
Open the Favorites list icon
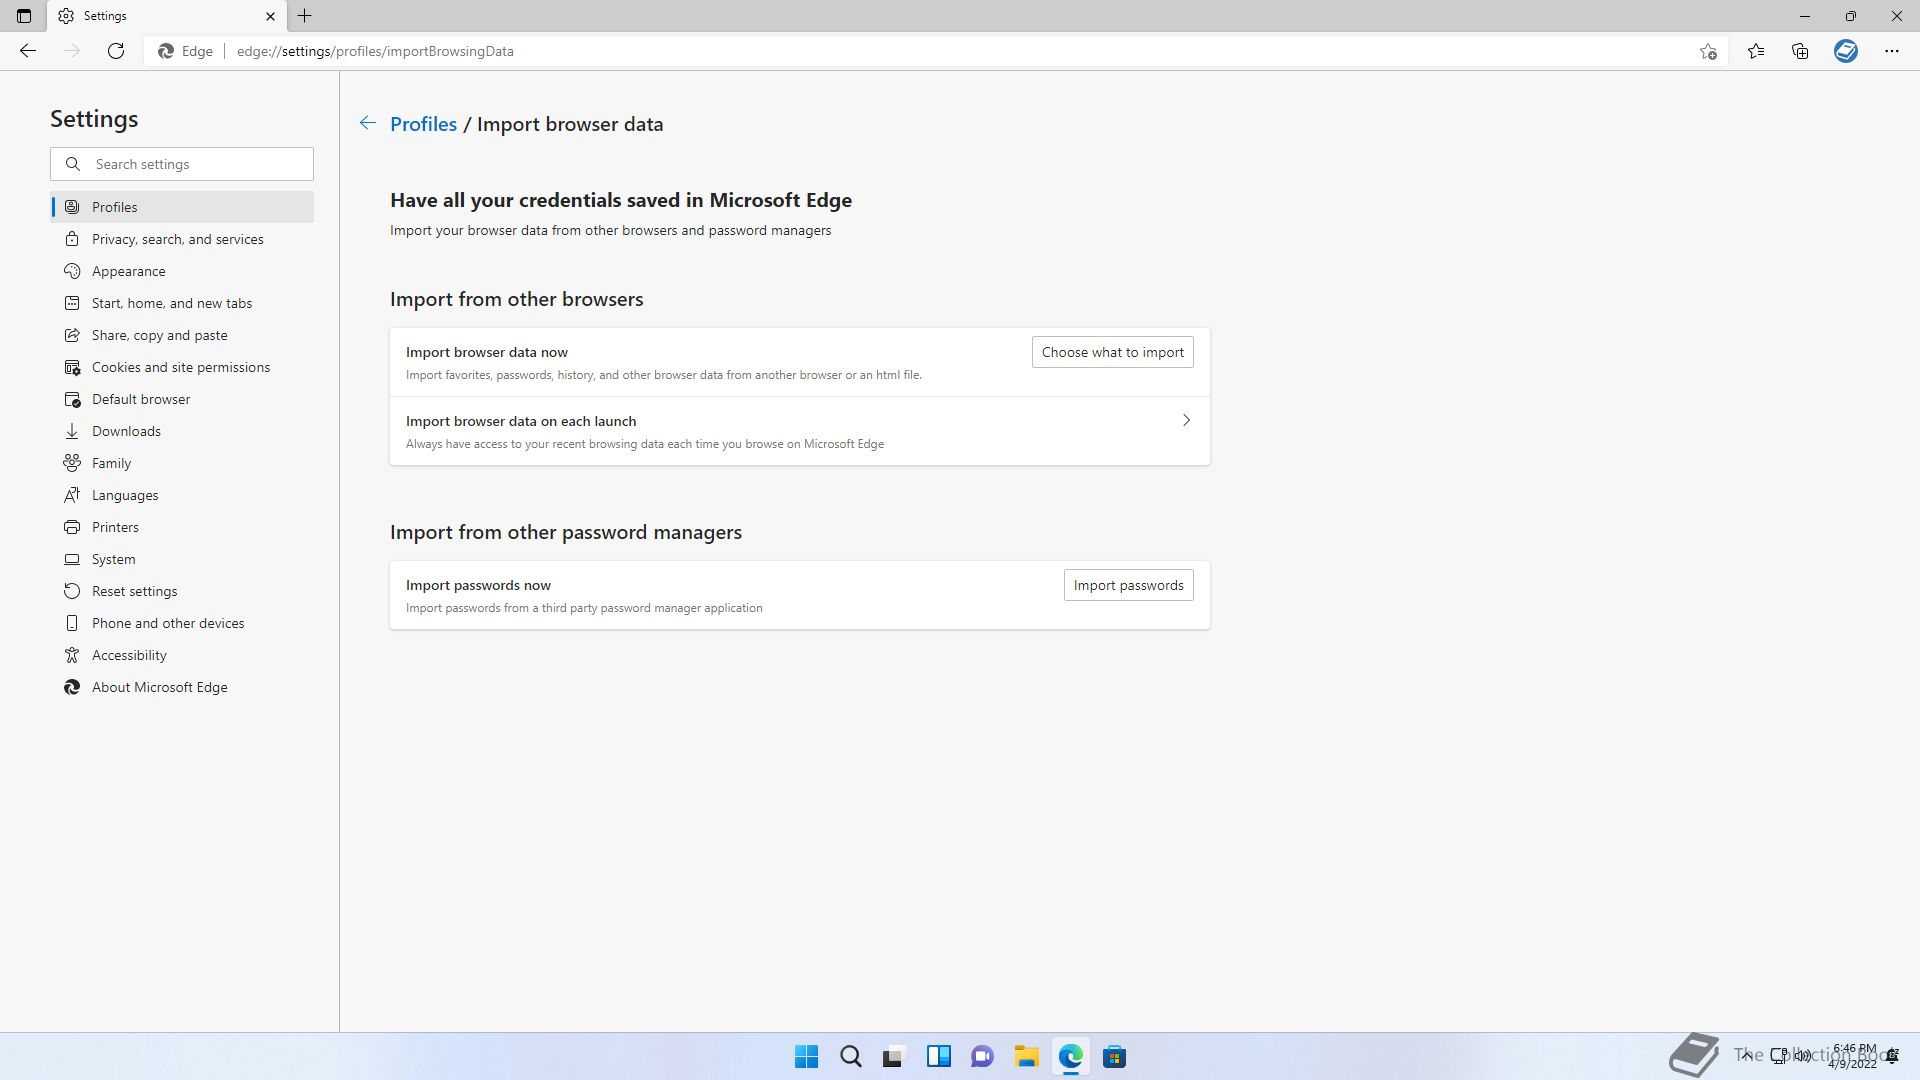pos(1756,51)
